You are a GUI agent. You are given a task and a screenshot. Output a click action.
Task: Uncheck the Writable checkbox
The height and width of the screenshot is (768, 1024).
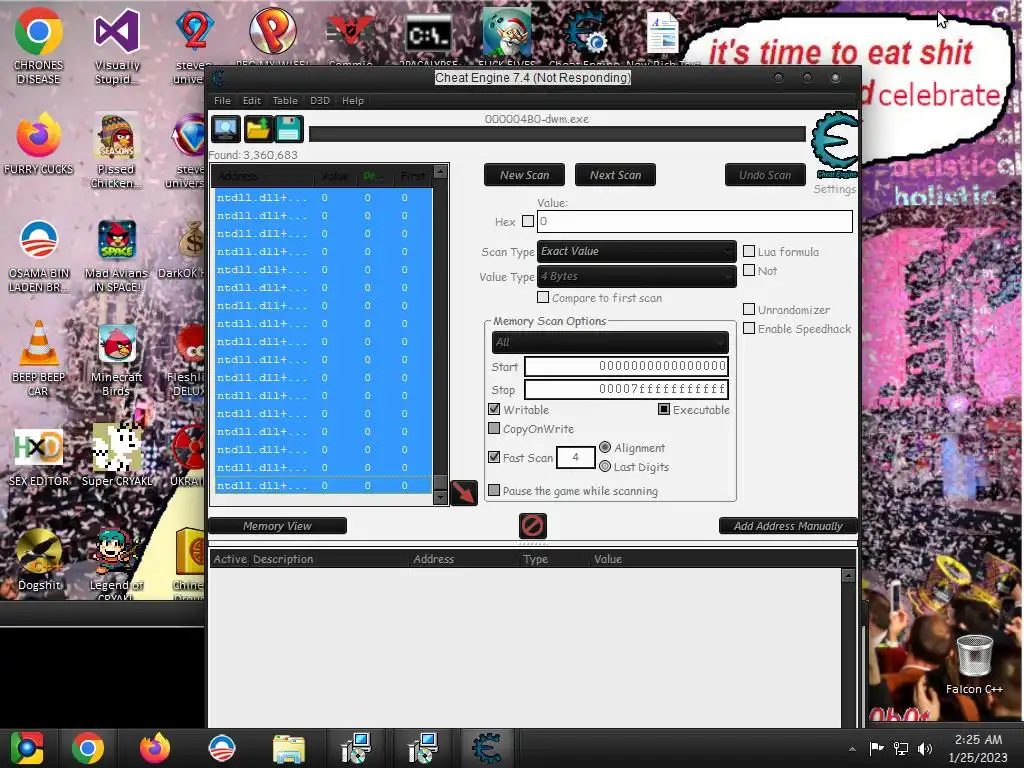click(494, 409)
